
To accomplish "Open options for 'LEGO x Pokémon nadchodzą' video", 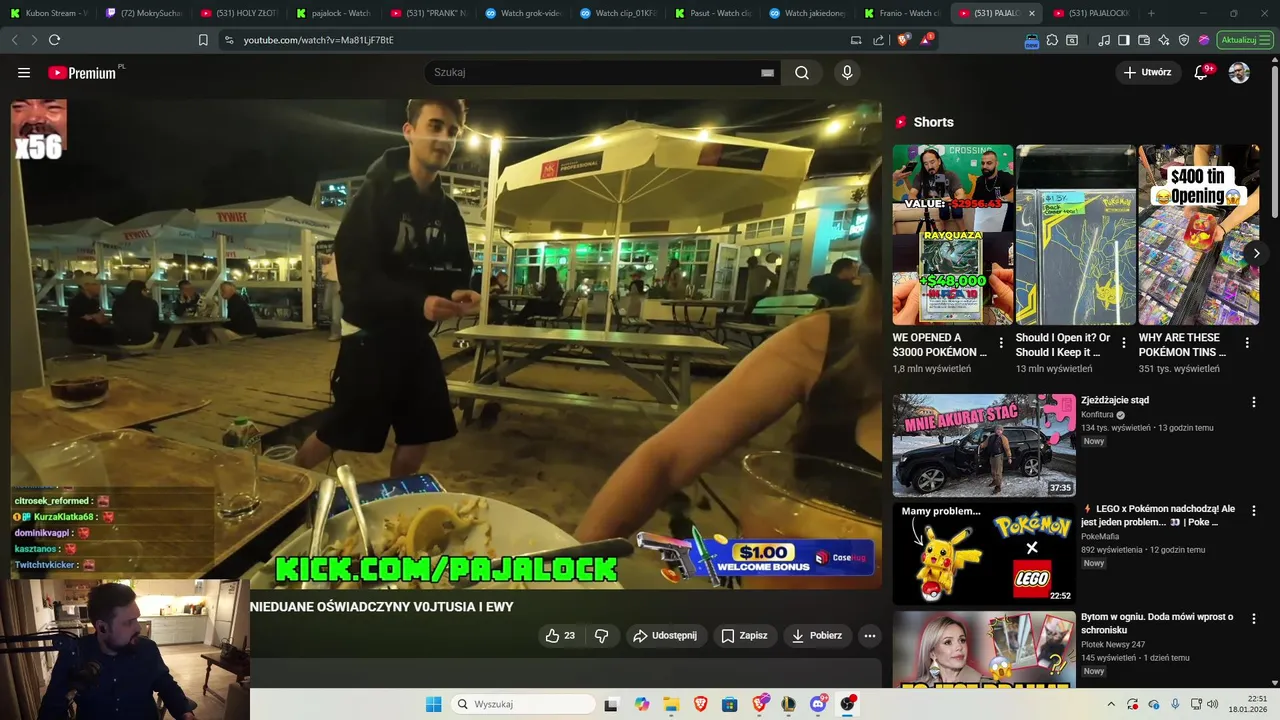I will point(1254,511).
